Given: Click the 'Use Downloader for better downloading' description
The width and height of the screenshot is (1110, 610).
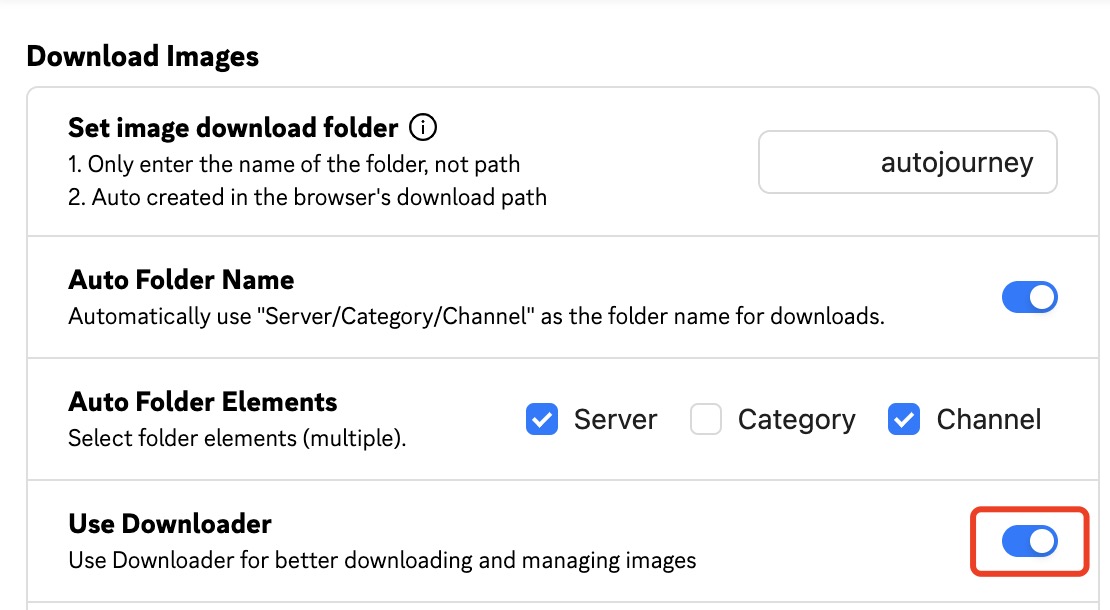Looking at the screenshot, I should point(382,560).
